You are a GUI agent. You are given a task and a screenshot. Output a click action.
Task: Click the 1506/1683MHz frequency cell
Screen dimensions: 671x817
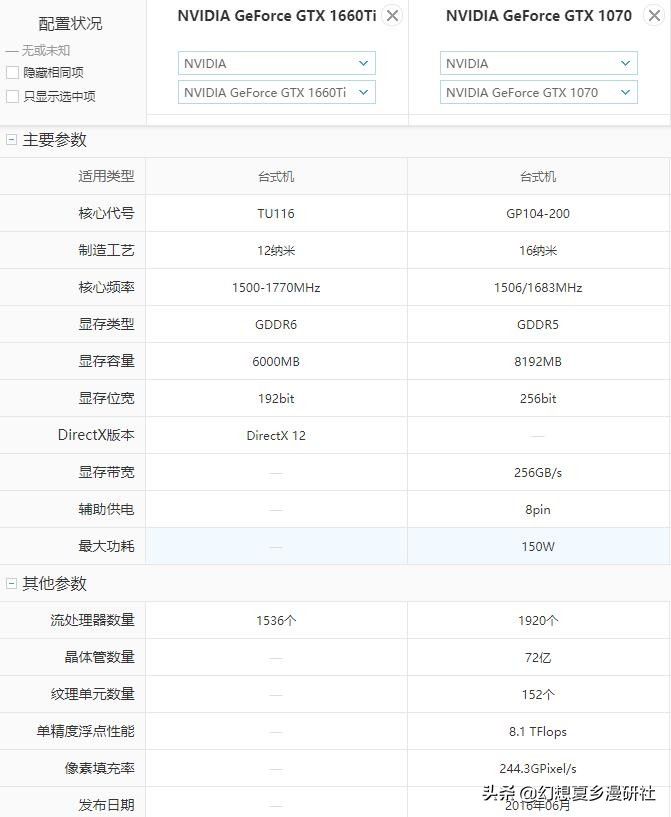(x=538, y=288)
